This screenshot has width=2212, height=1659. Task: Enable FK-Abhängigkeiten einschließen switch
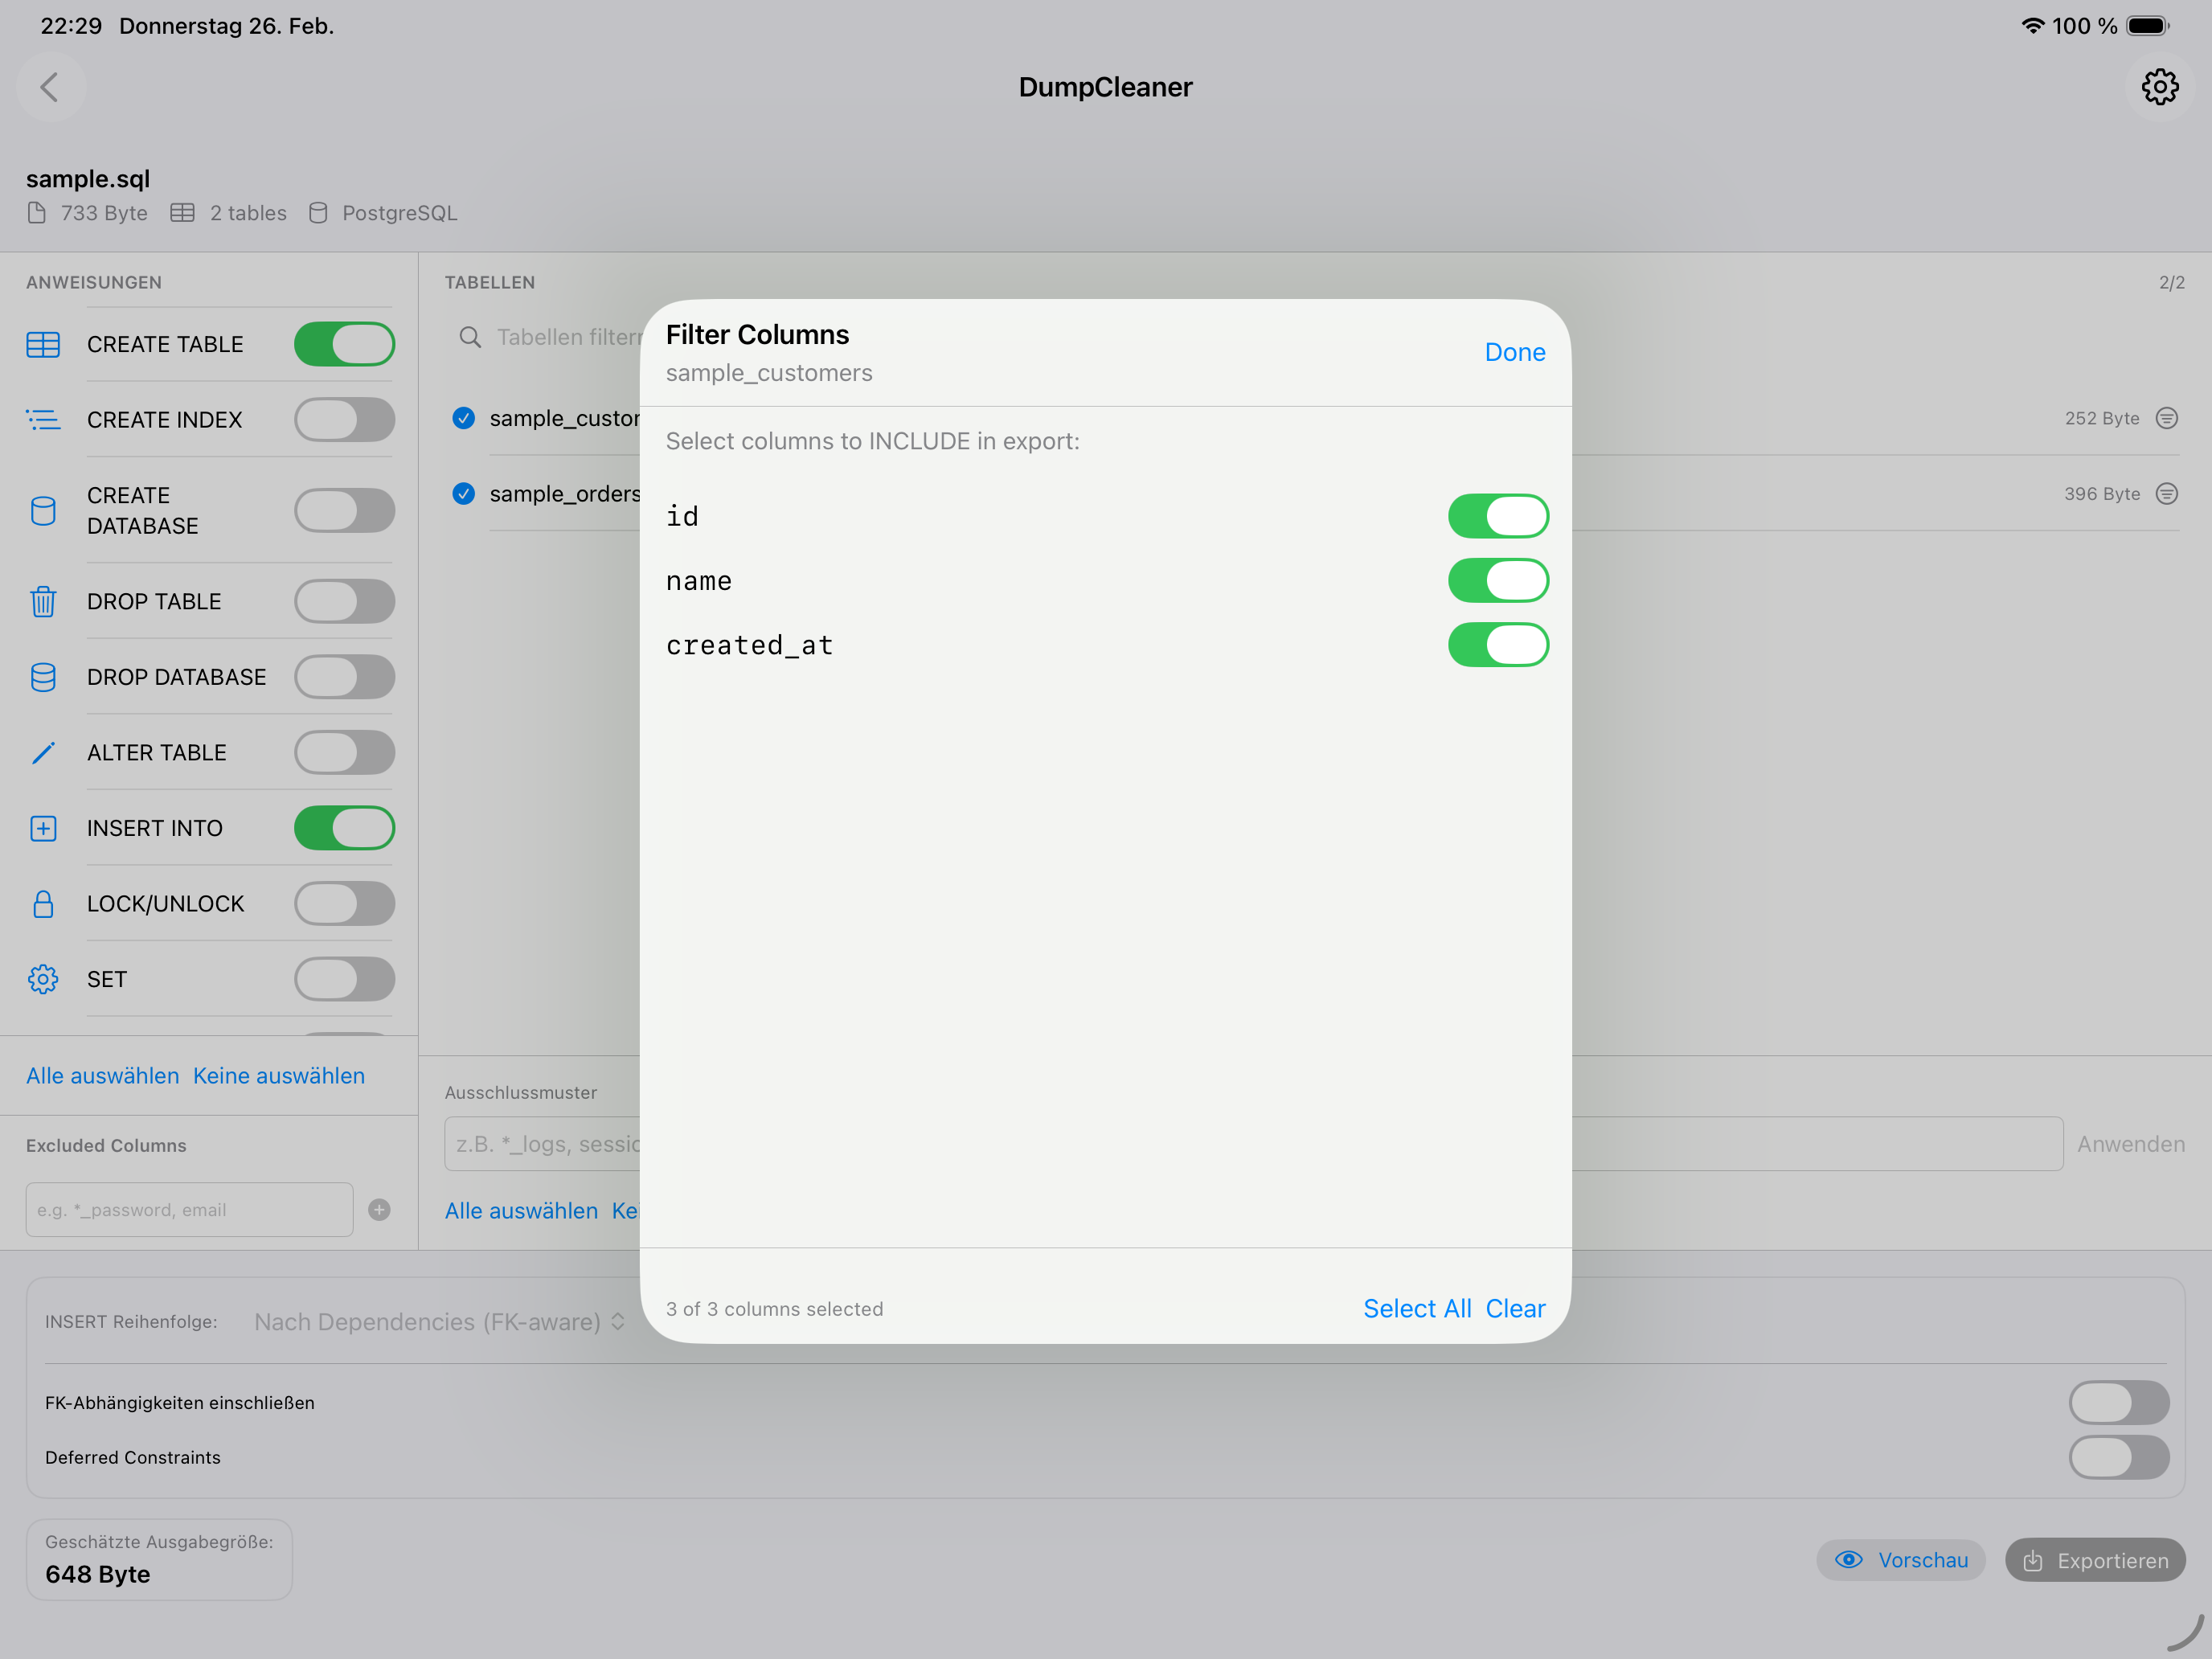coord(2118,1402)
